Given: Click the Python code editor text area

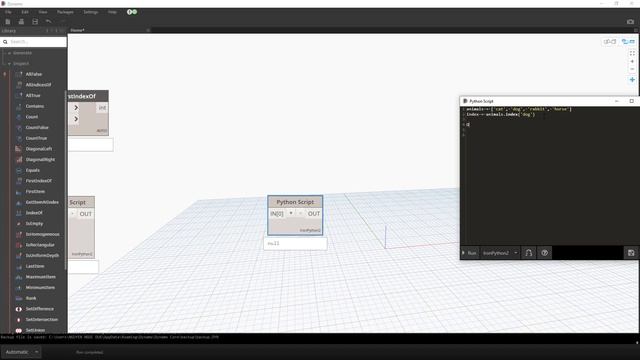Looking at the screenshot, I should point(550,176).
